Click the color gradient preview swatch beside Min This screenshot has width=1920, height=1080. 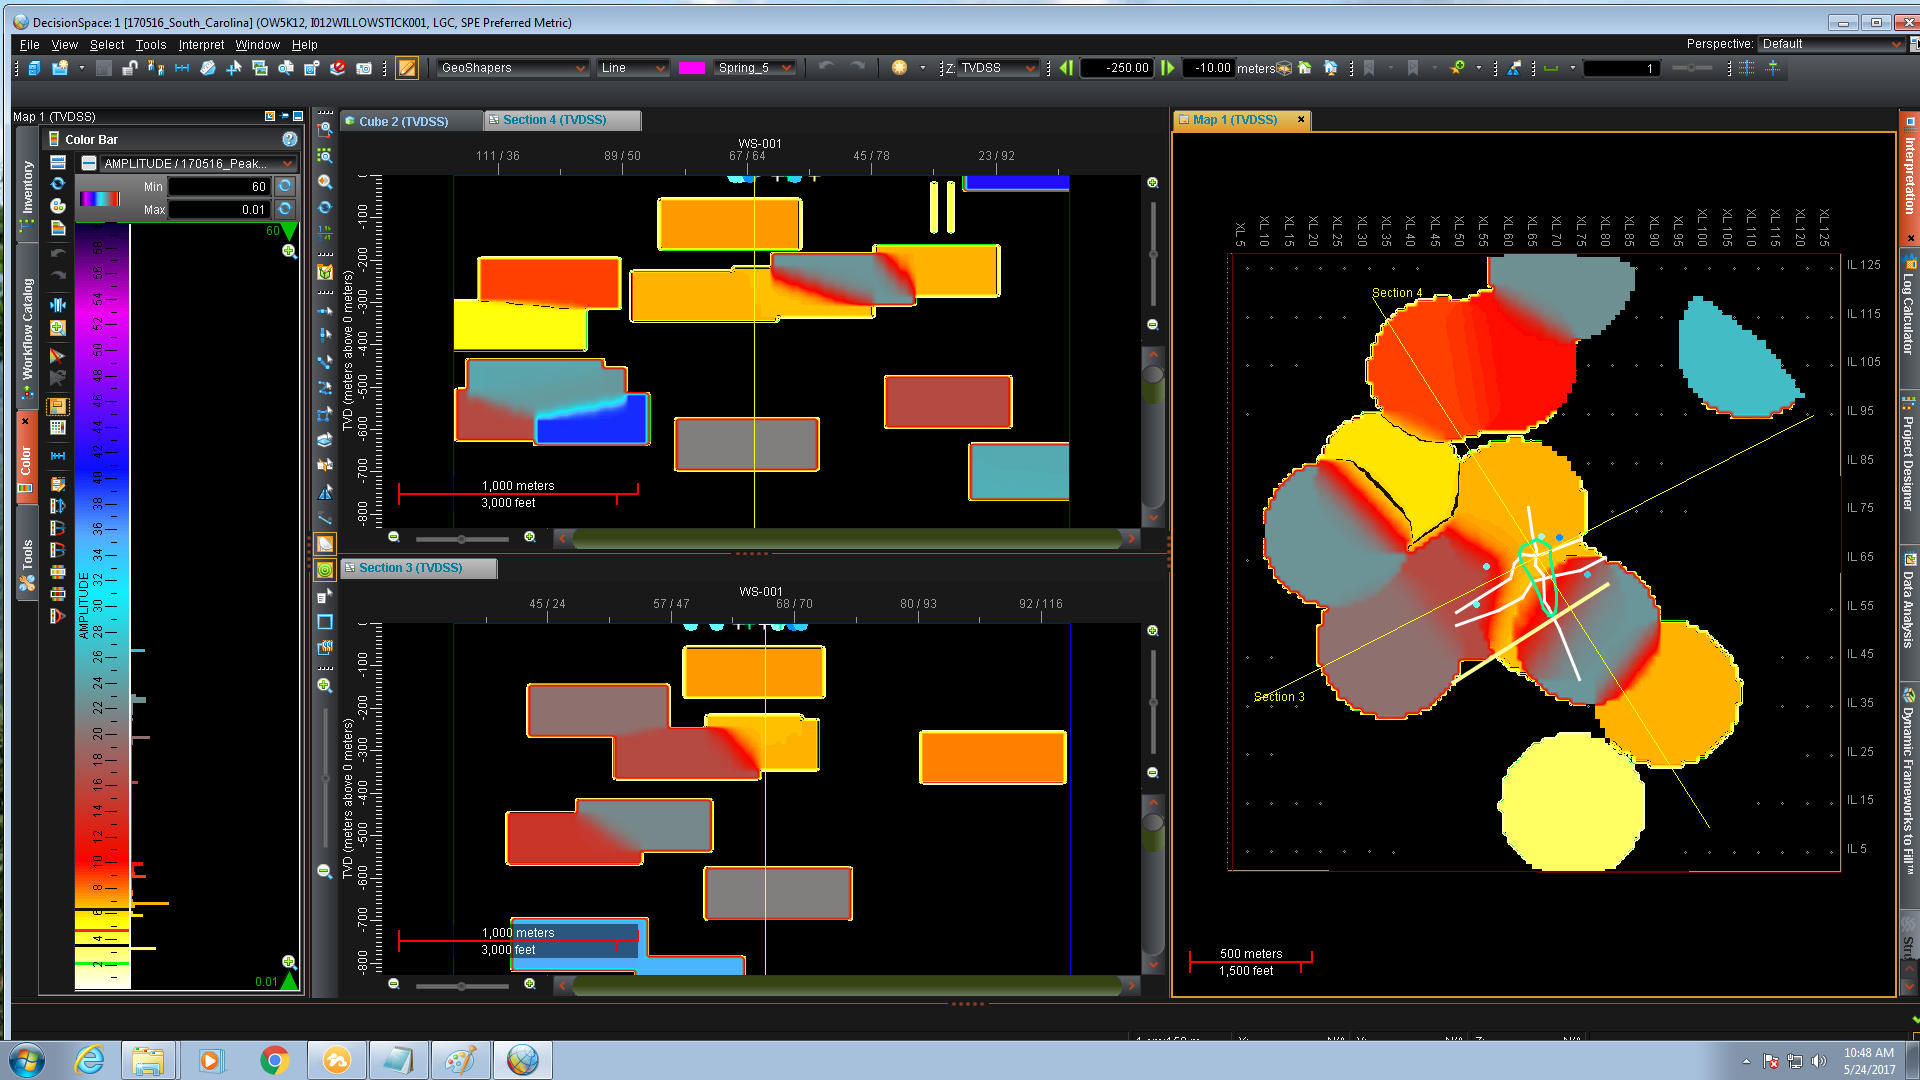[99, 198]
